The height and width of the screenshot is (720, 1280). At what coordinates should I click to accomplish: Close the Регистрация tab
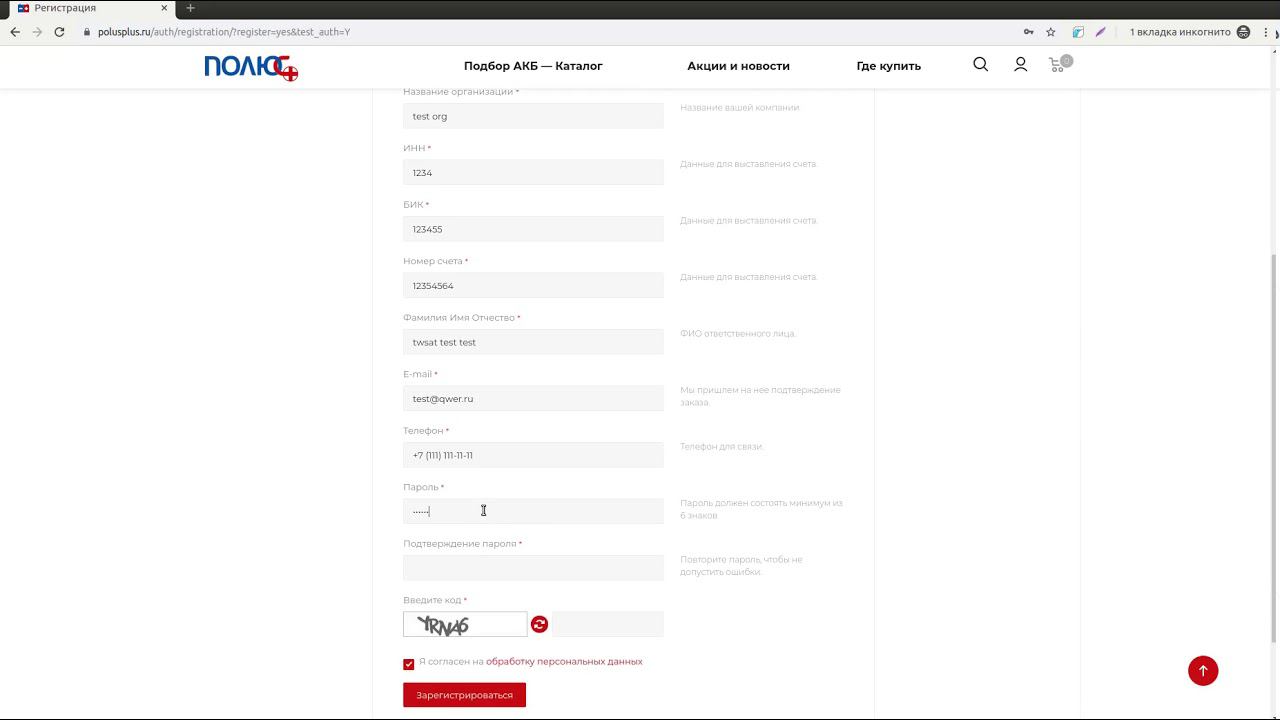pos(164,8)
